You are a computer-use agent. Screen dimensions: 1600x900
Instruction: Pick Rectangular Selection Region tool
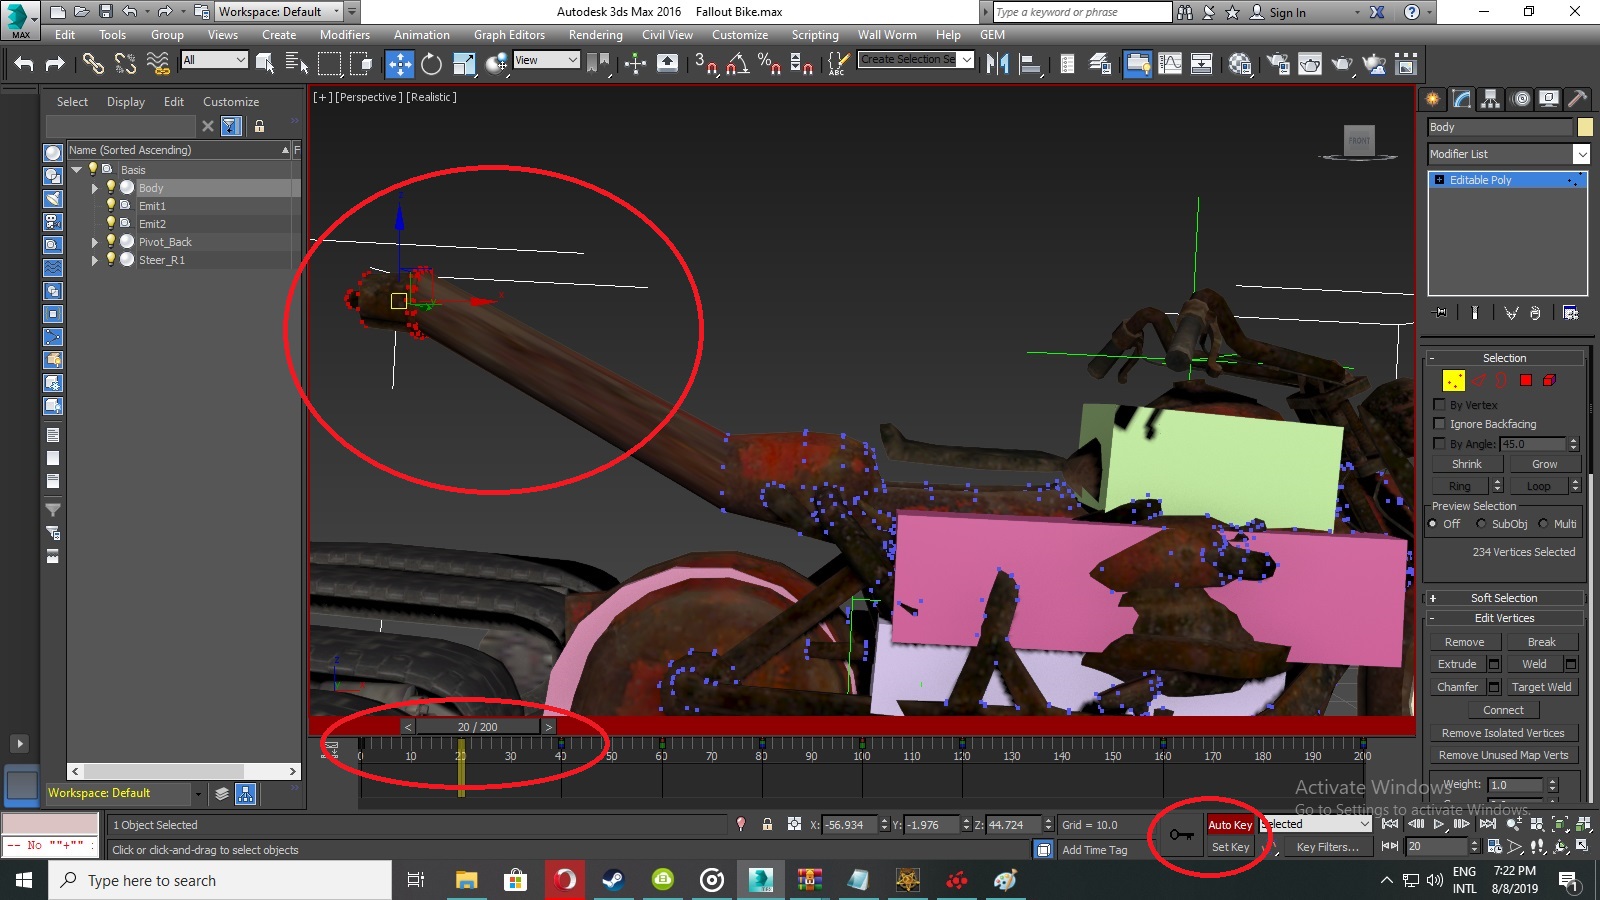[329, 64]
